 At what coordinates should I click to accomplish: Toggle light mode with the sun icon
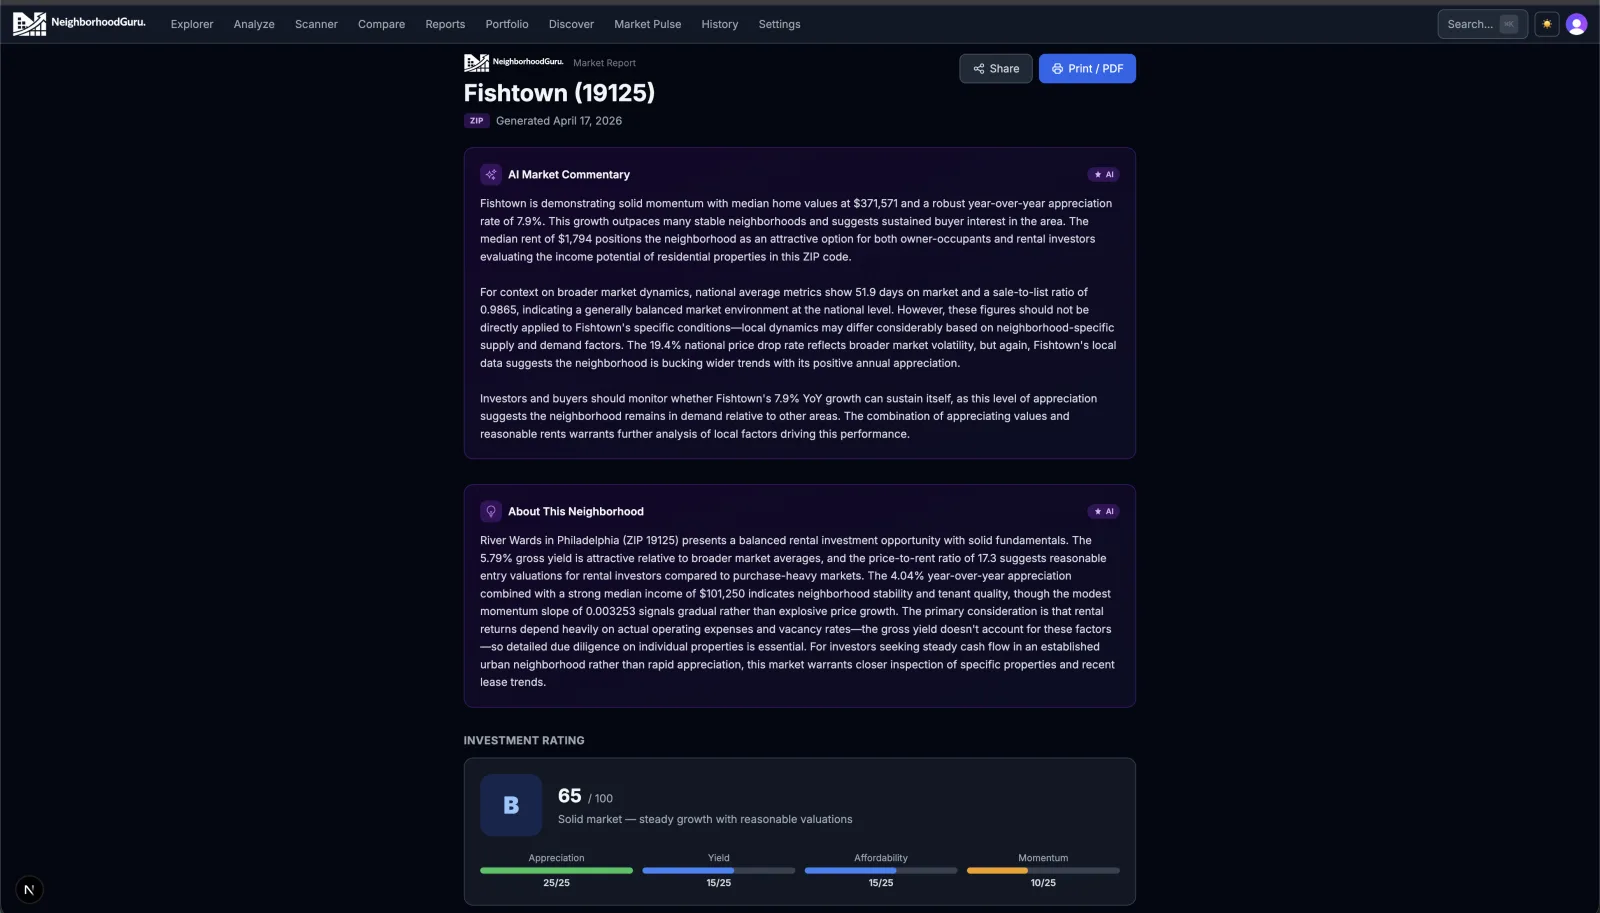tap(1546, 23)
